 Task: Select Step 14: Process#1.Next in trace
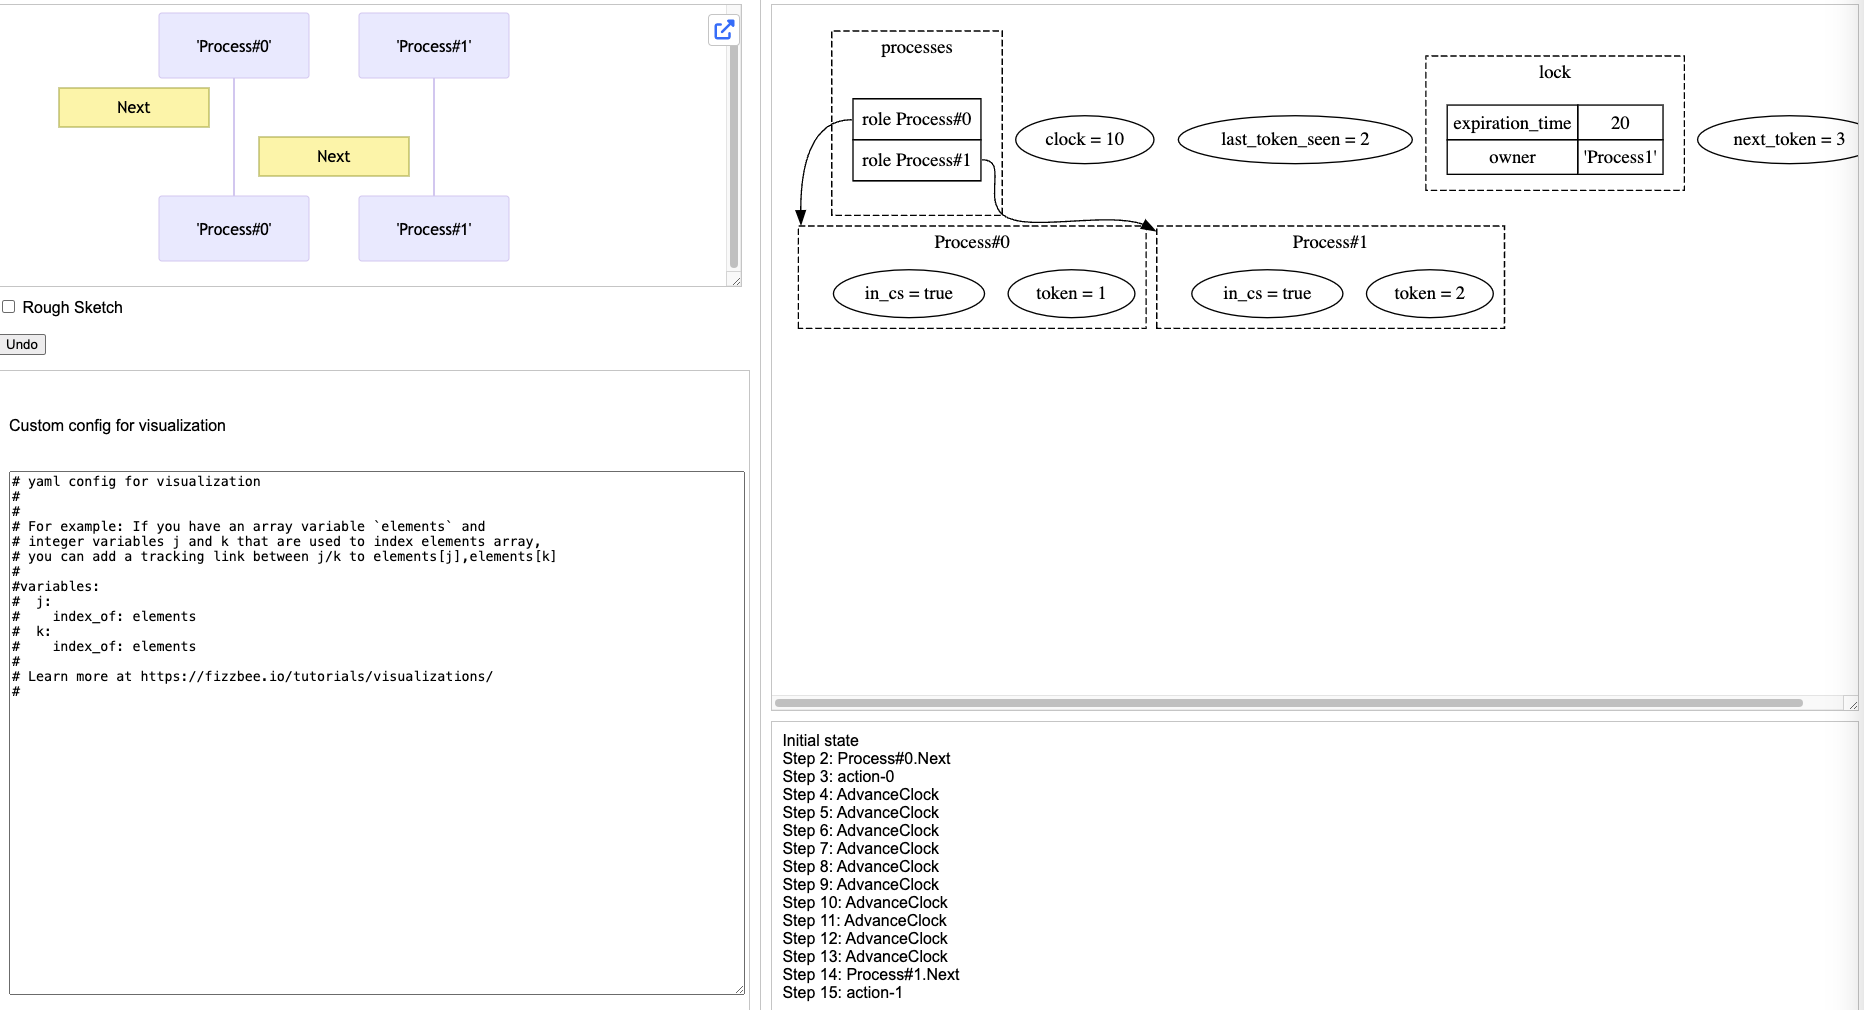pyautogui.click(x=870, y=975)
